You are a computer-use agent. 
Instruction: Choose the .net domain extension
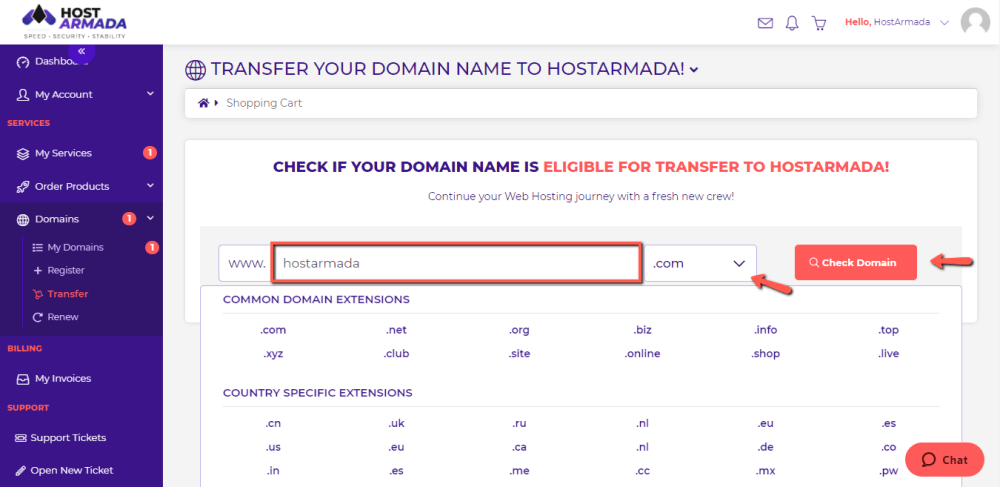click(396, 330)
